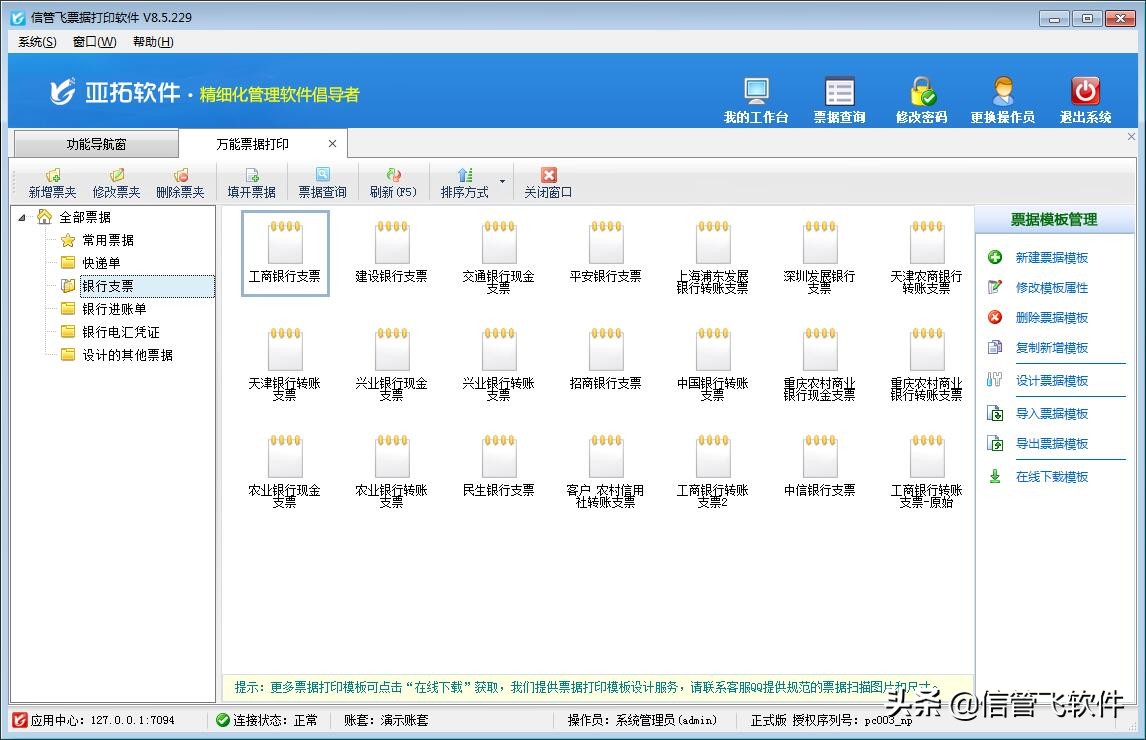Select the 工商银行支票 template

[285, 253]
